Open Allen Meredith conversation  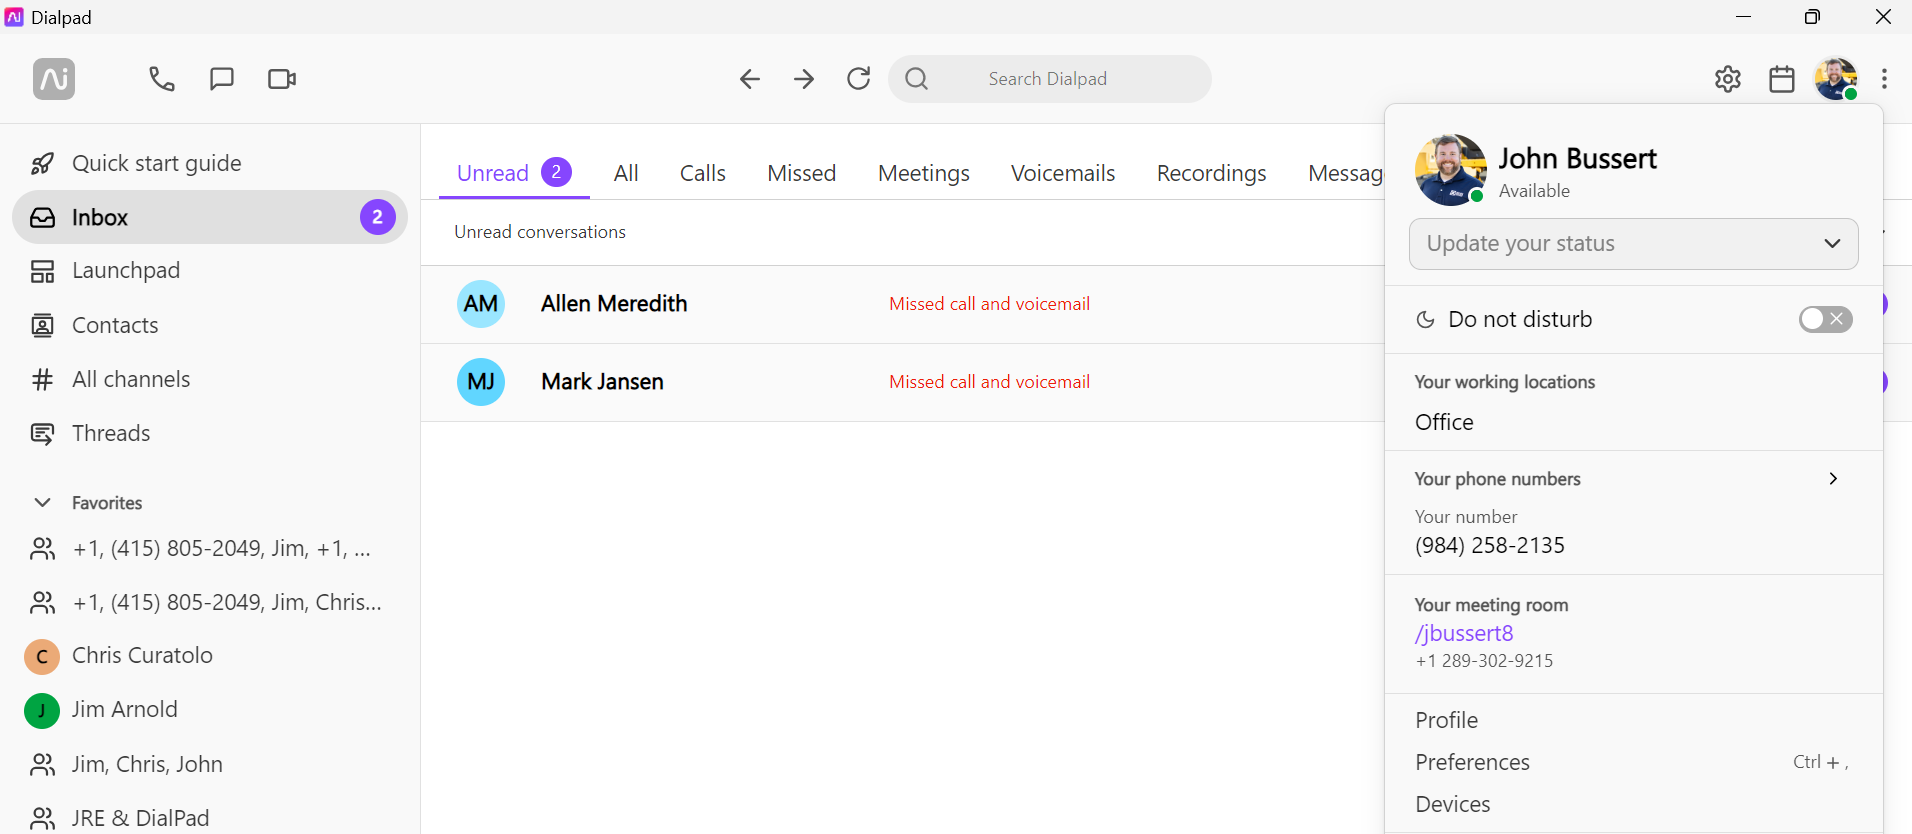[613, 304]
